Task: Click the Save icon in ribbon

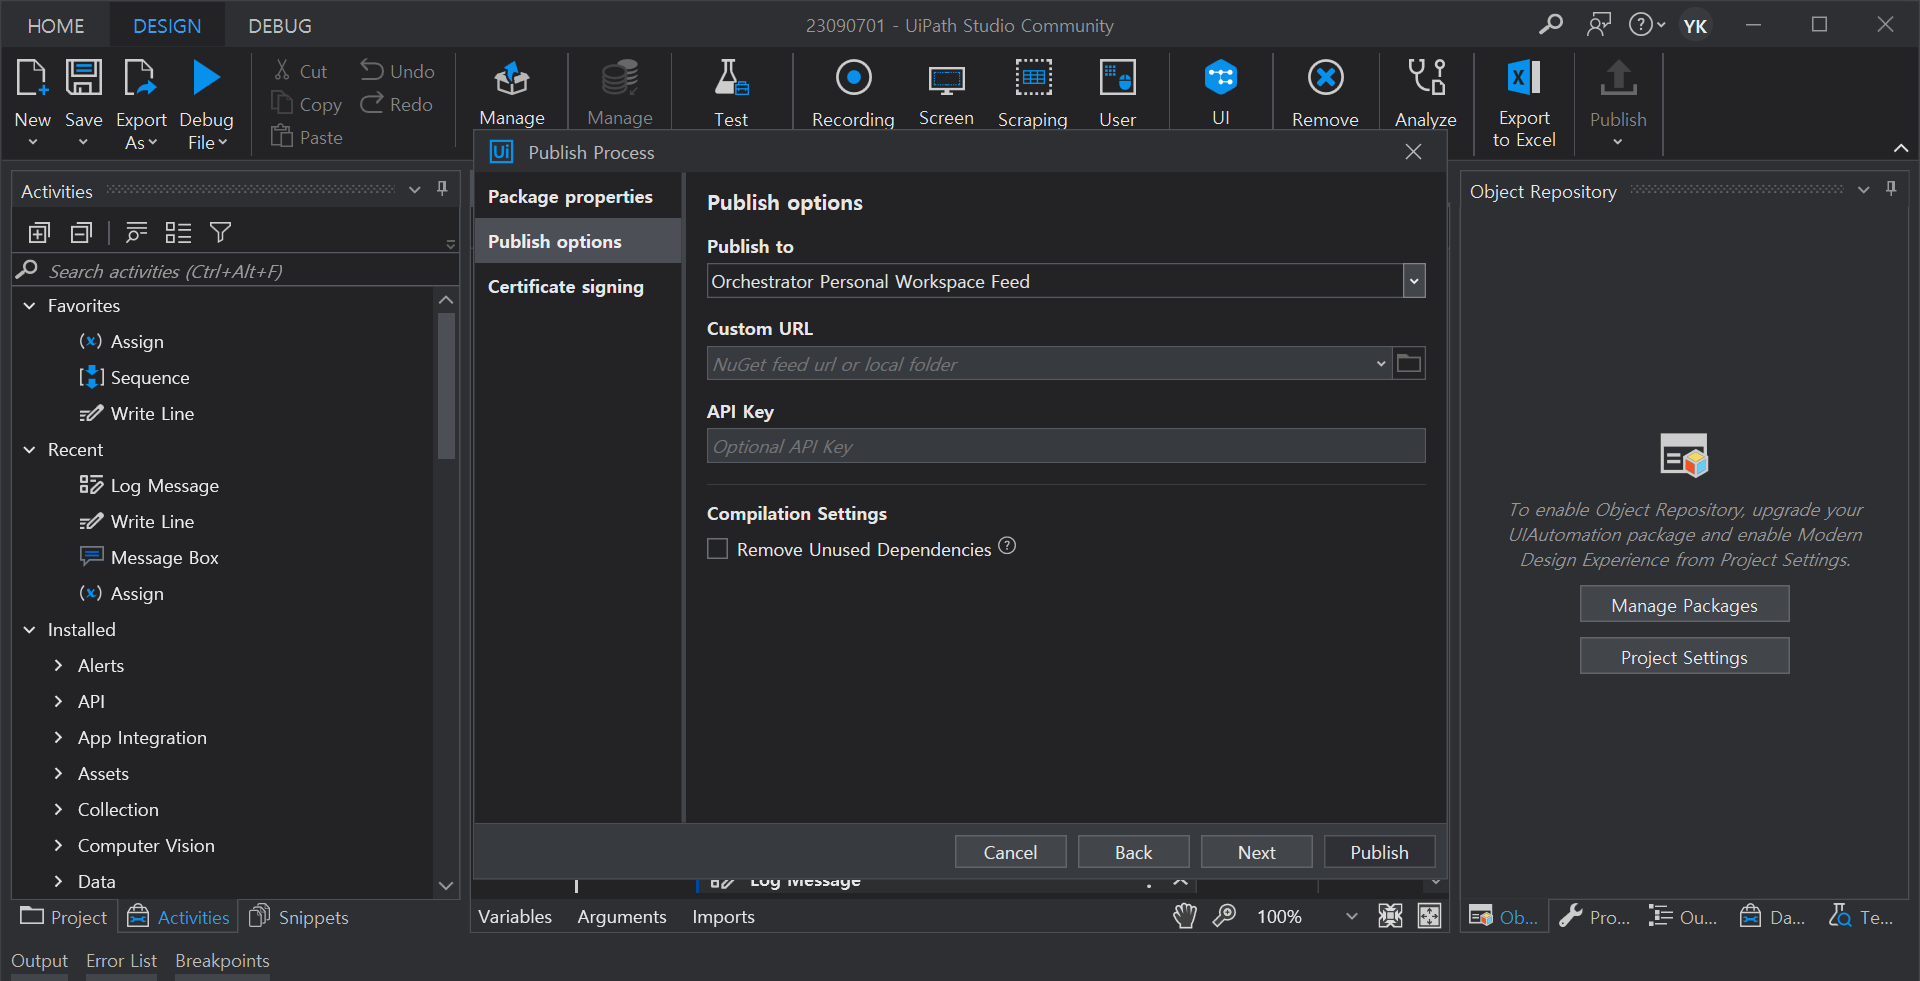Action: tap(84, 78)
